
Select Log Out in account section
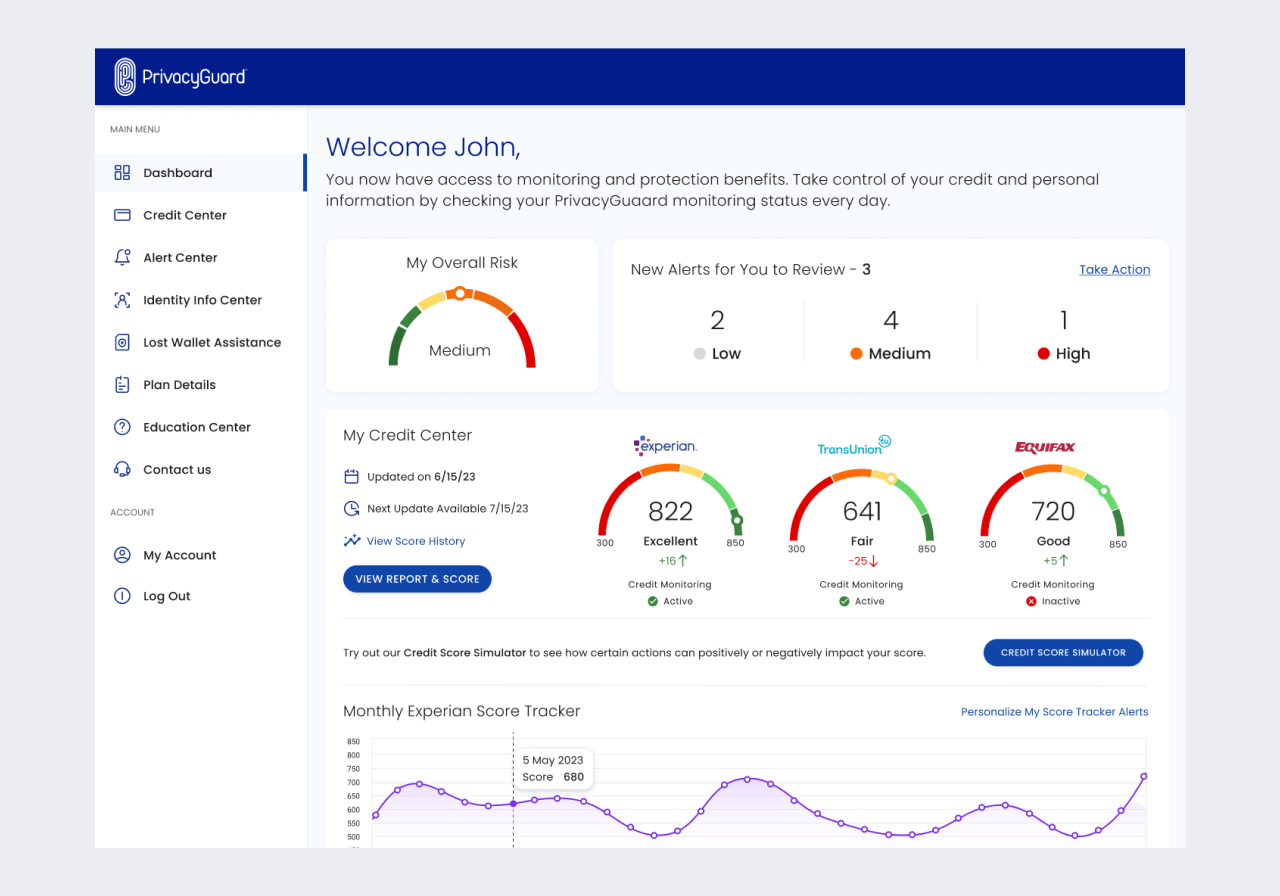click(166, 596)
